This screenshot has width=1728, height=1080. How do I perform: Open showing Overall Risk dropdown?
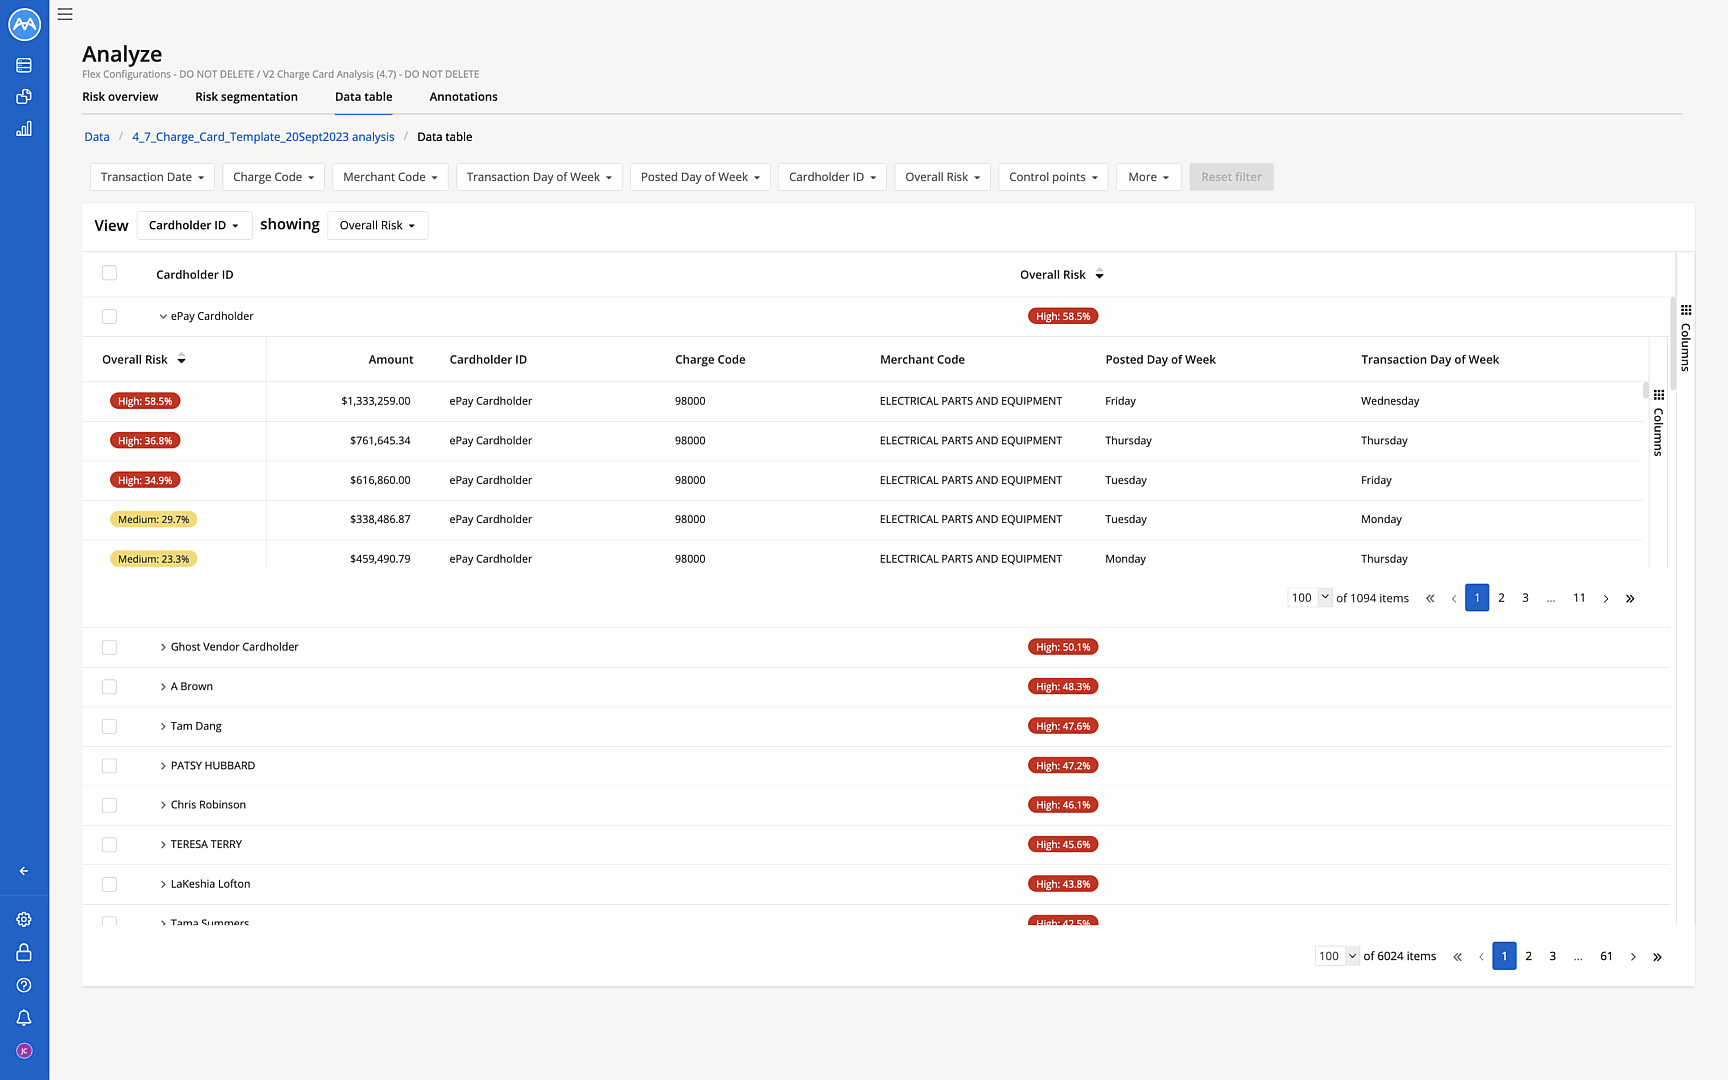377,225
